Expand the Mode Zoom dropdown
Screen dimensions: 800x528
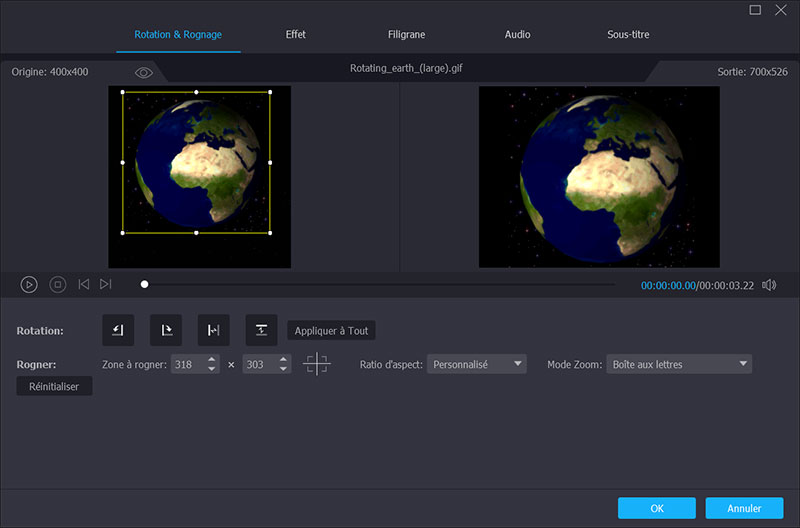[x=678, y=365]
